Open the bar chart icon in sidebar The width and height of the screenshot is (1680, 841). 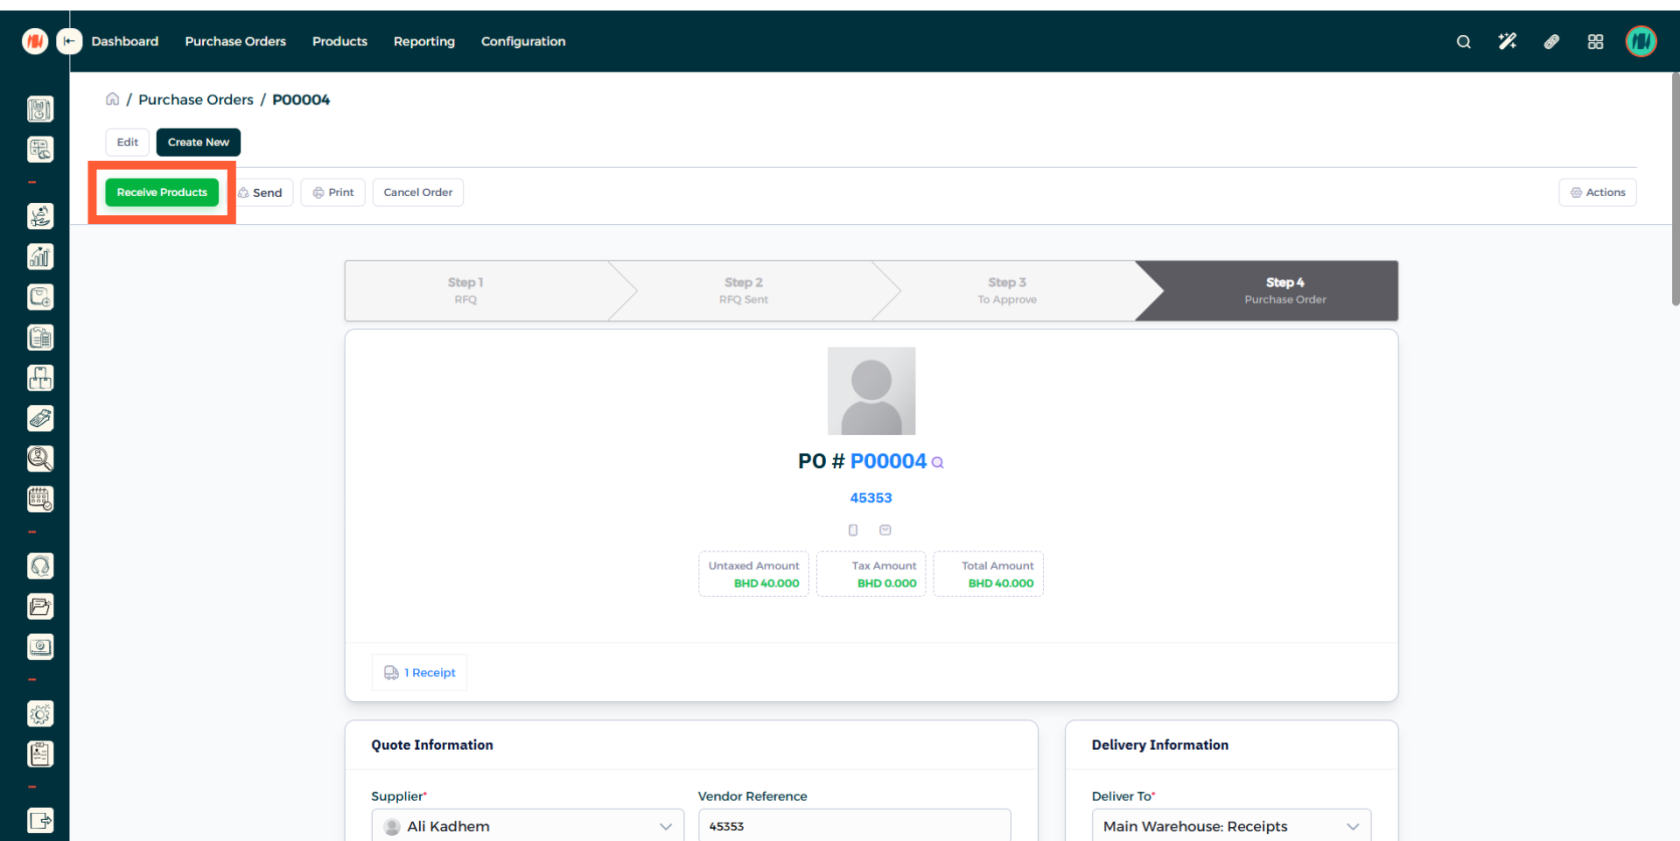click(40, 257)
